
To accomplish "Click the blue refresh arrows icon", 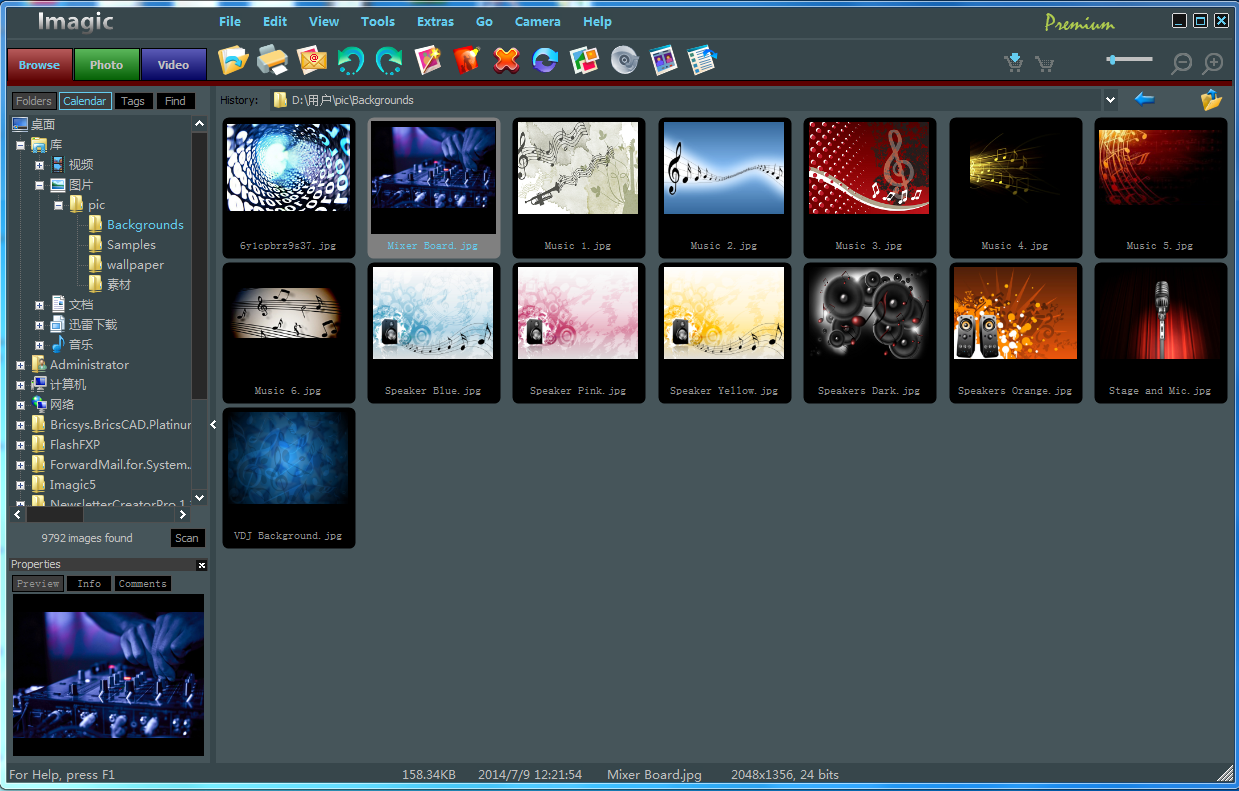I will point(545,61).
